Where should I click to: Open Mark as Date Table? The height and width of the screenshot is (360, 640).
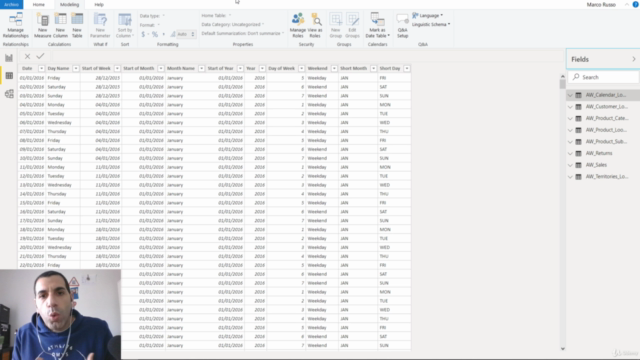[x=378, y=25]
